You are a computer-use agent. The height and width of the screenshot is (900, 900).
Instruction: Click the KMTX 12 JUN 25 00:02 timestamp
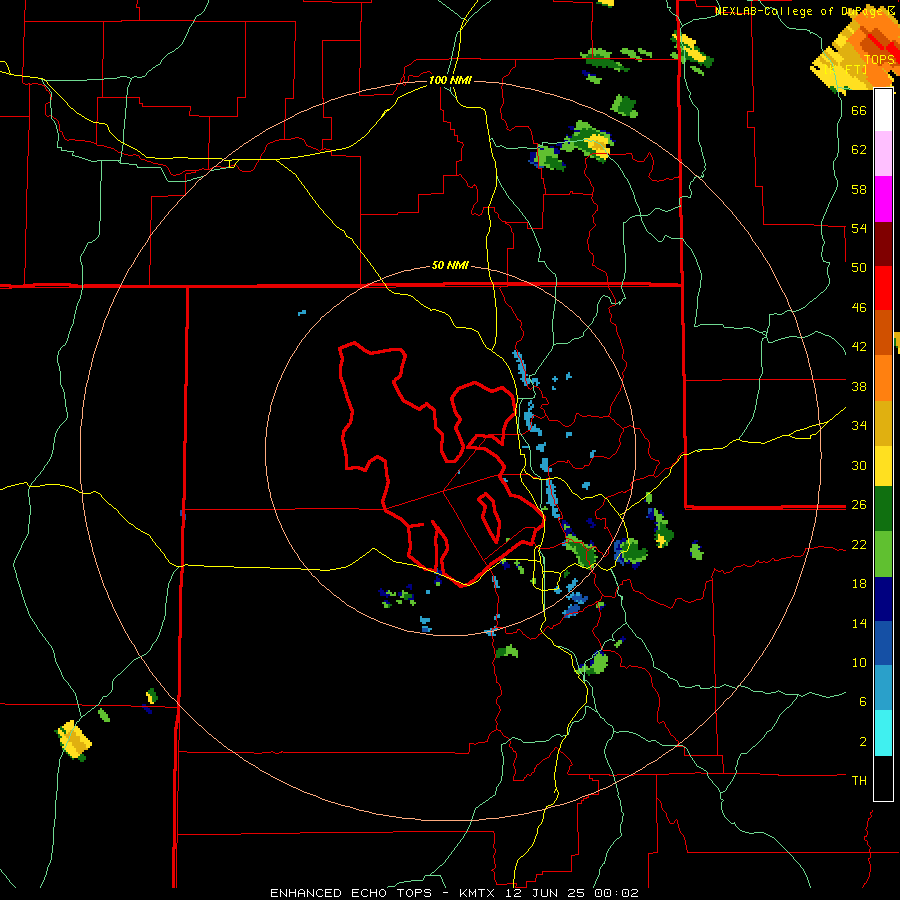(x=549, y=893)
